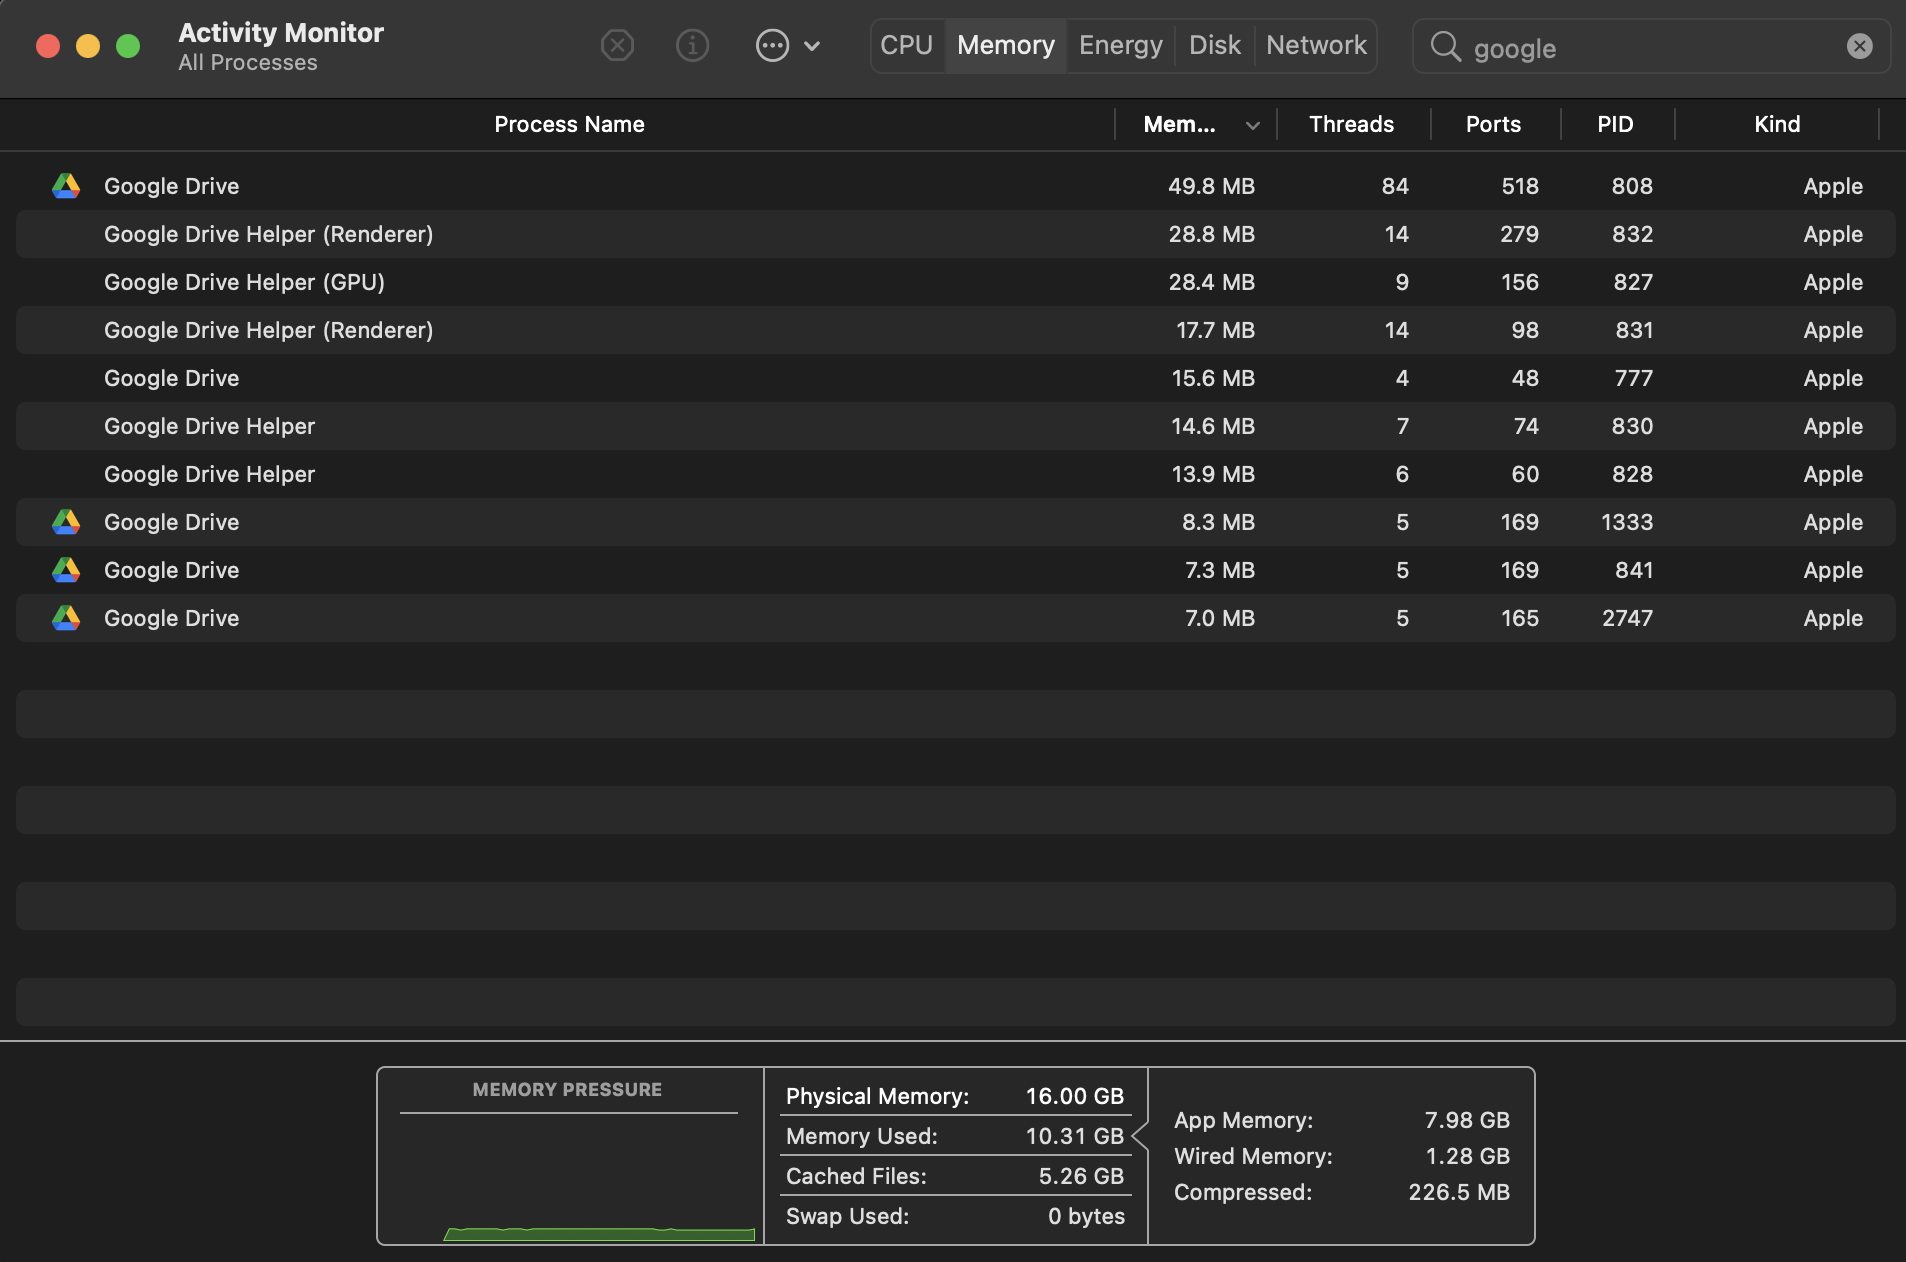Show the Disk tab

[1215, 46]
